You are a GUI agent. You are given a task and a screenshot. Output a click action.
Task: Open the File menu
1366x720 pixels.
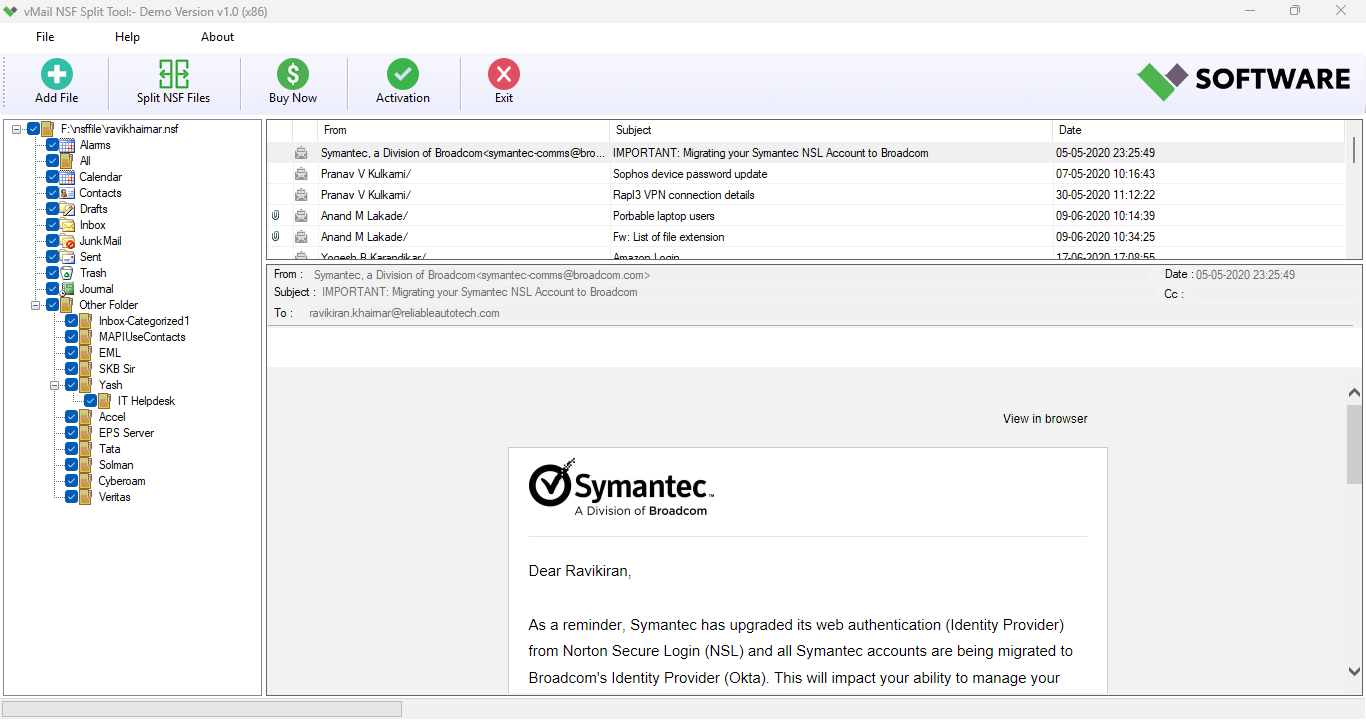(x=45, y=37)
